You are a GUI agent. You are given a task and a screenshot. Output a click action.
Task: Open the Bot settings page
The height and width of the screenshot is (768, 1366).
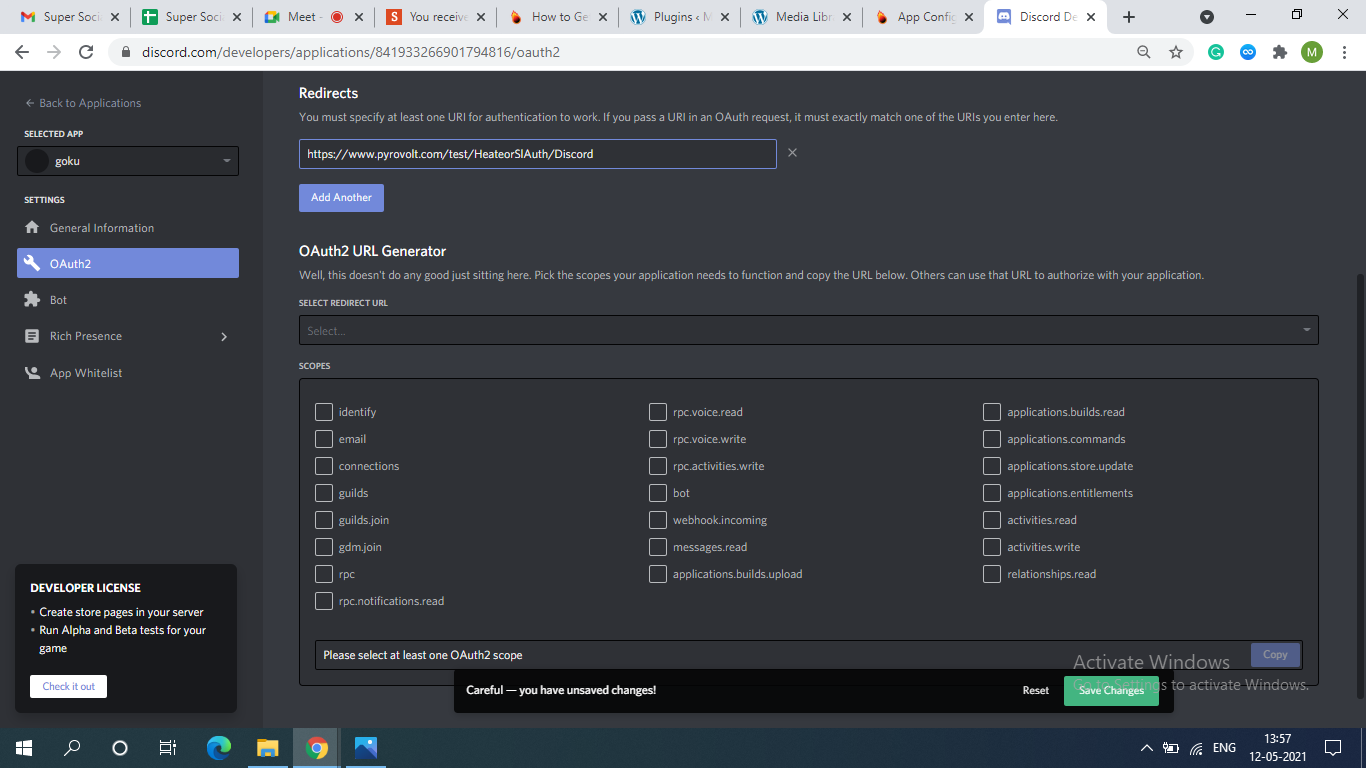point(59,300)
